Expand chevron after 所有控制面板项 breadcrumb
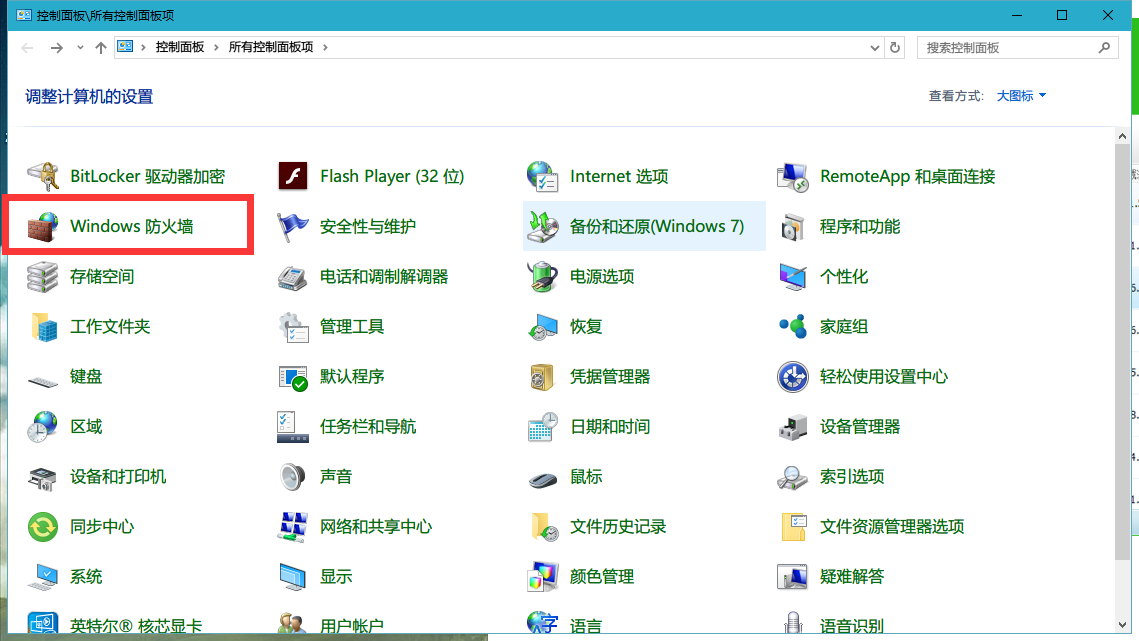Viewport: 1139px width, 641px height. coord(325,47)
